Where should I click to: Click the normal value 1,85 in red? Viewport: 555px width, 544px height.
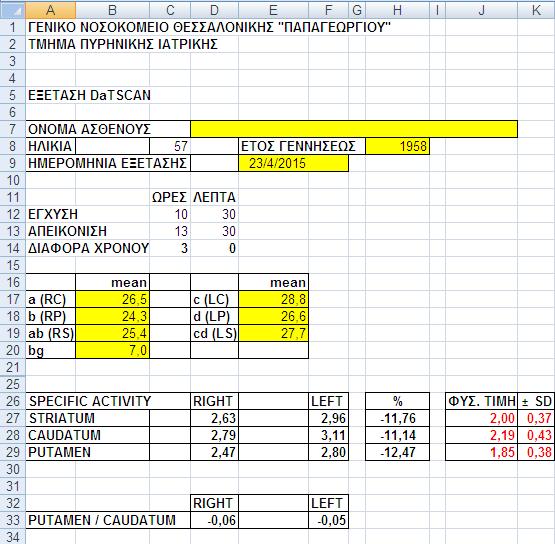481,452
